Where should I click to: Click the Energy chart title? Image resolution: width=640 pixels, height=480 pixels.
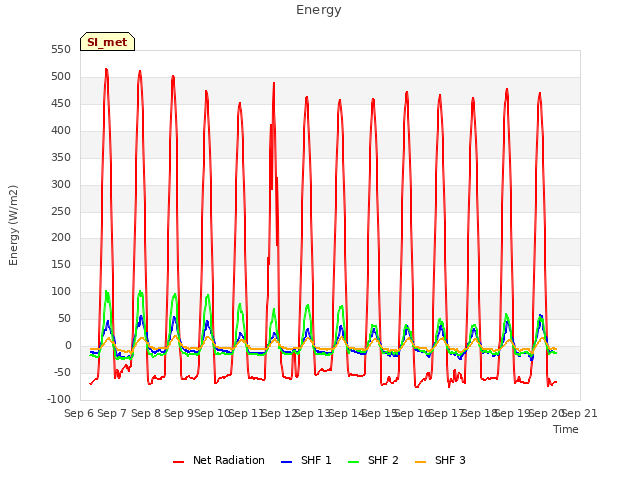coord(319,10)
